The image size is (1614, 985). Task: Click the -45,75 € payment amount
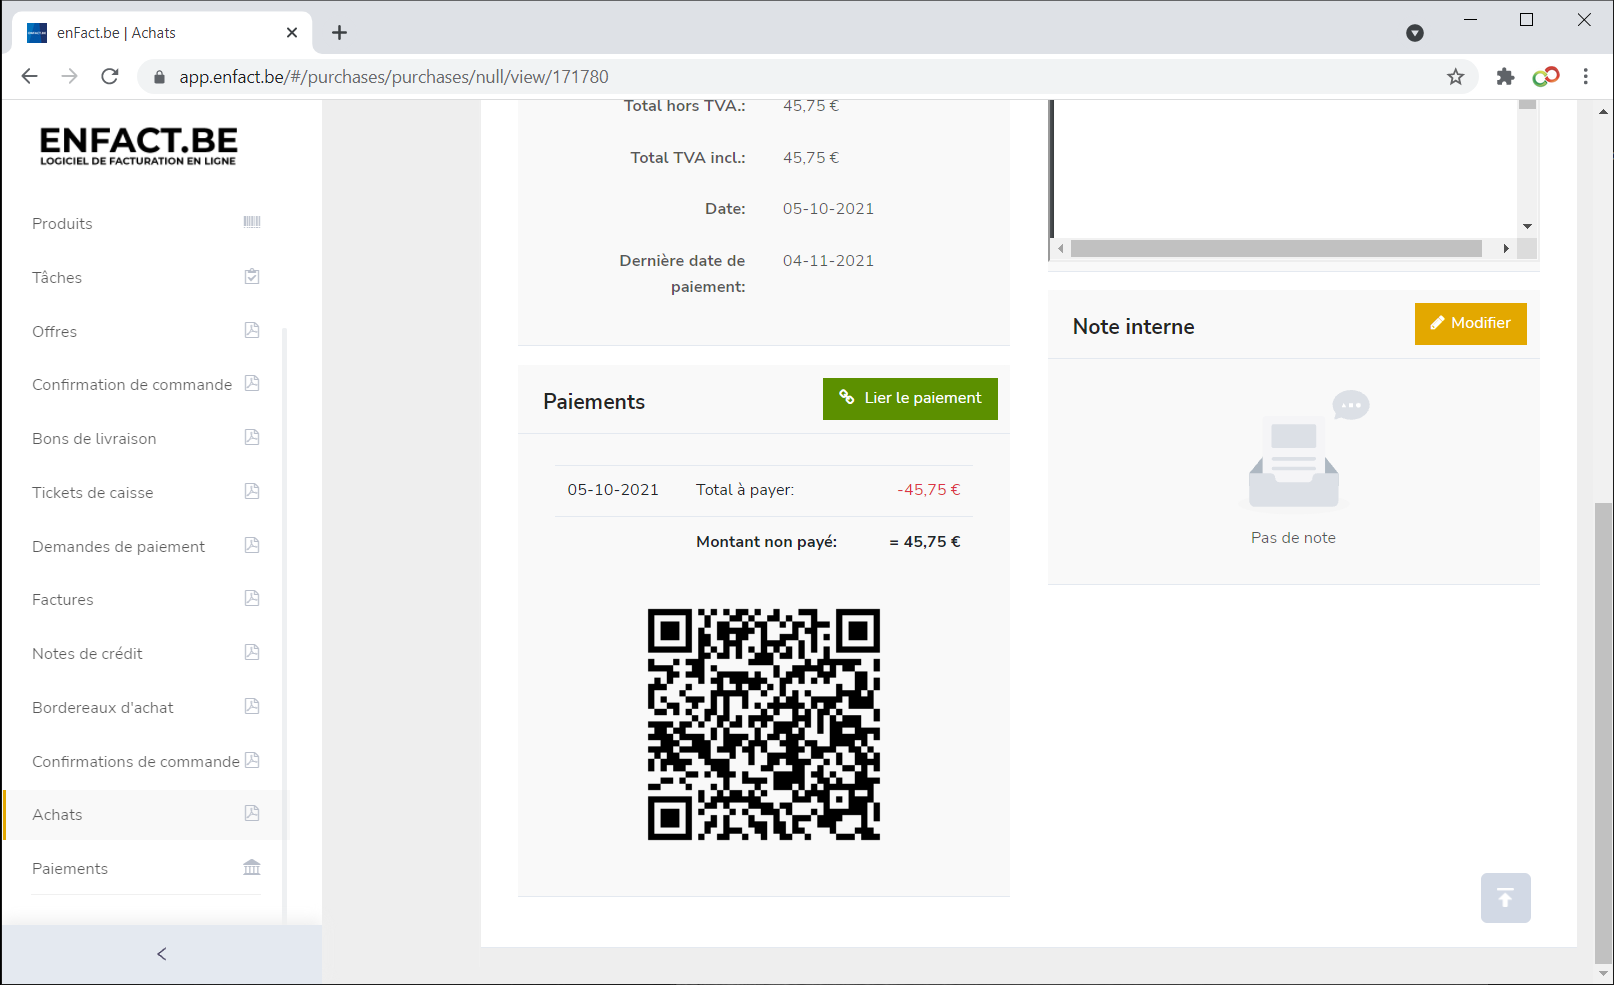(928, 490)
